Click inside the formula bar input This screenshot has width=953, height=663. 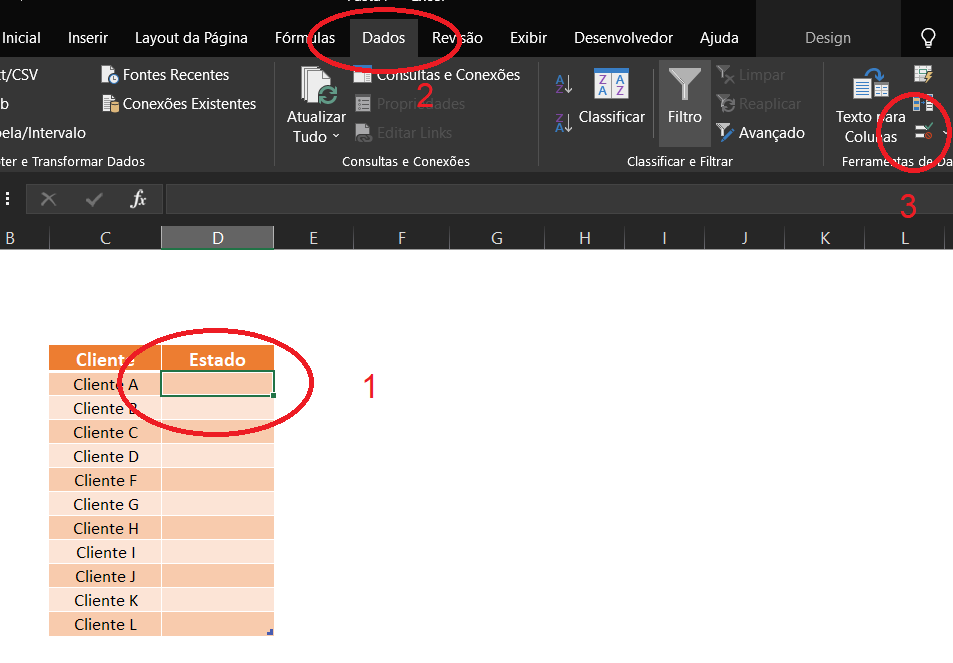click(559, 199)
